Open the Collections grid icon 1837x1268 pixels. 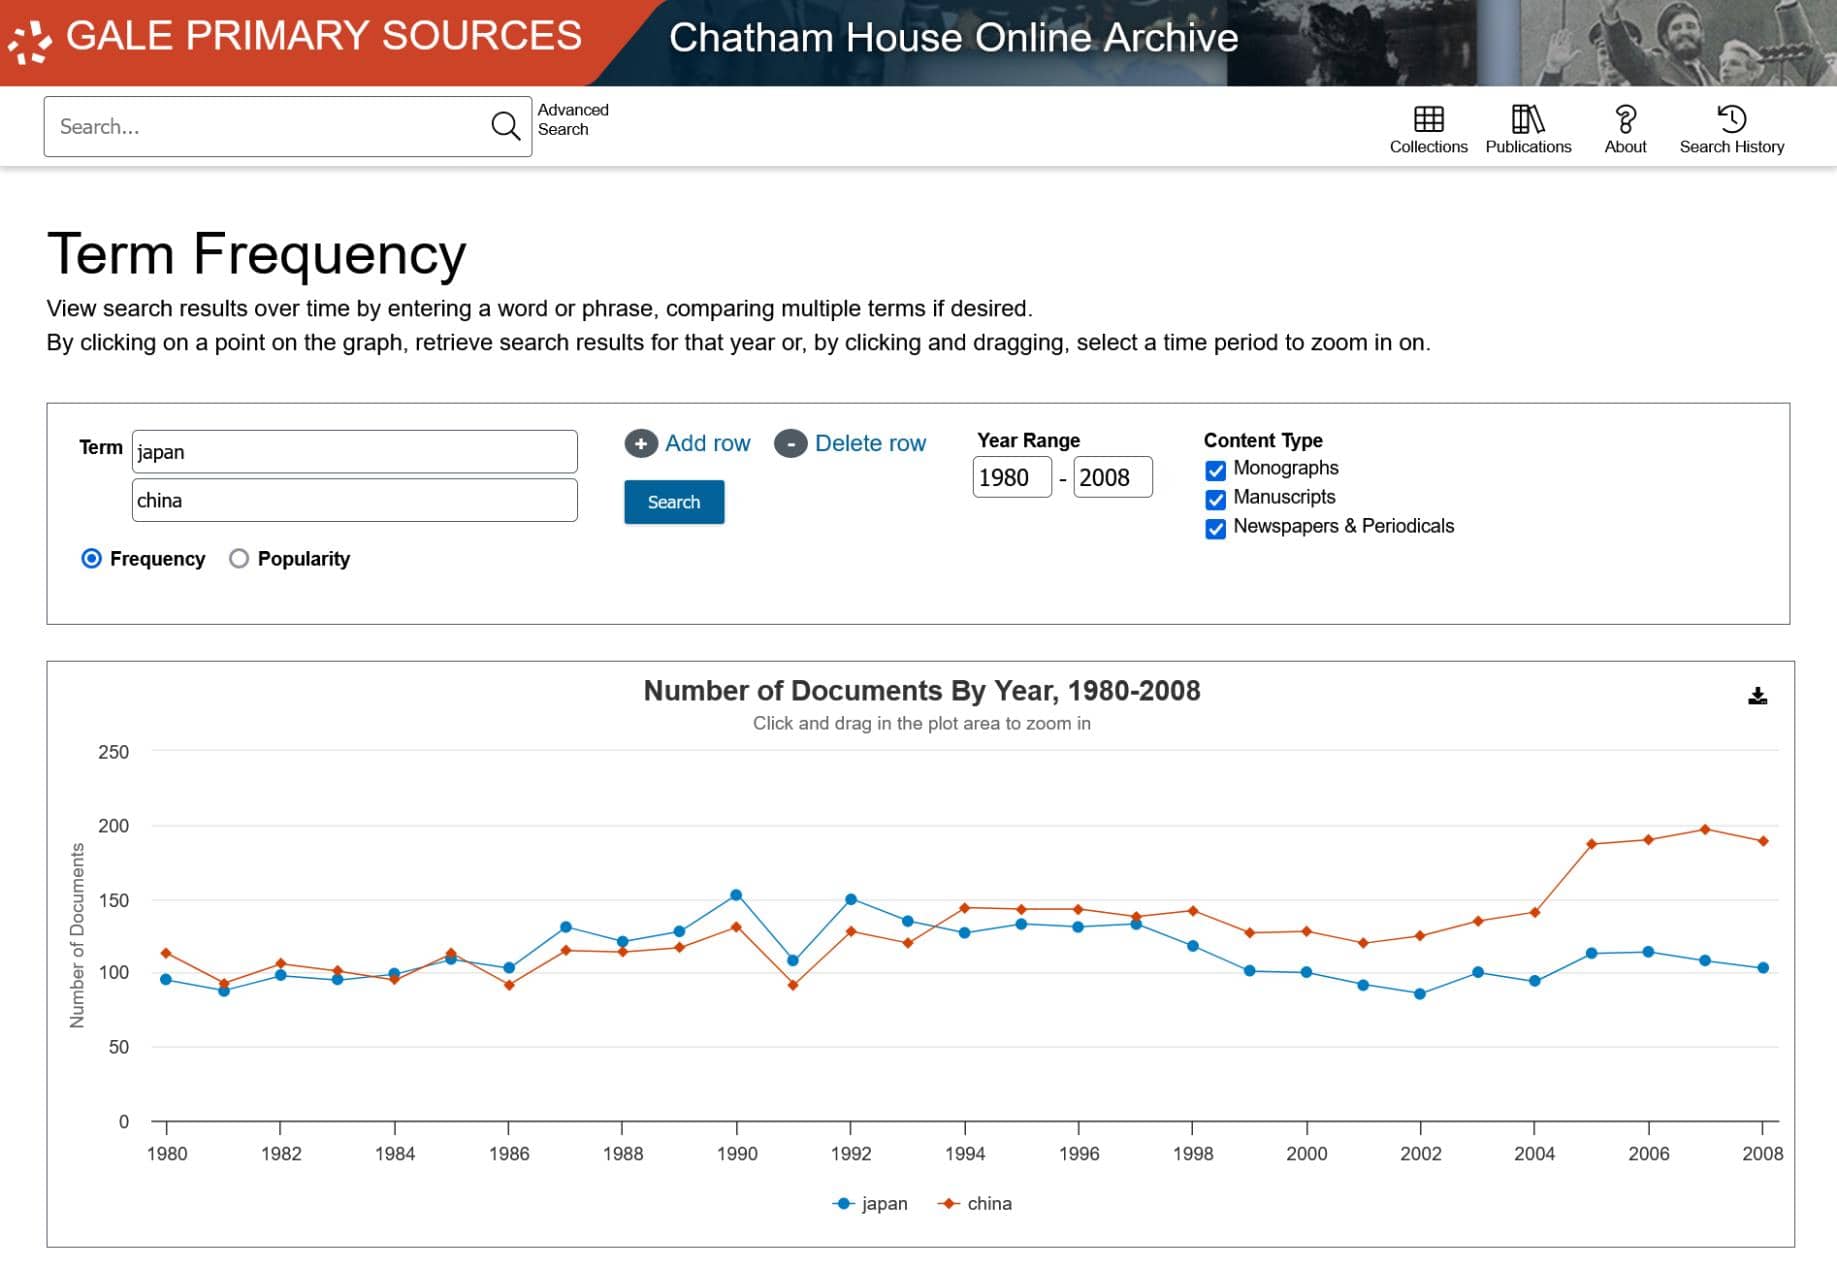[1428, 119]
